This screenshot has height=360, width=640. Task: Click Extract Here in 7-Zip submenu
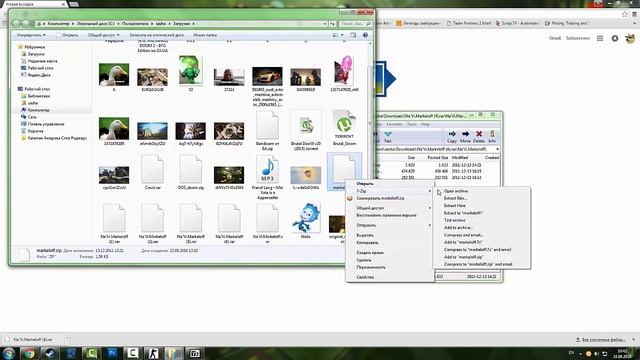[x=455, y=206]
